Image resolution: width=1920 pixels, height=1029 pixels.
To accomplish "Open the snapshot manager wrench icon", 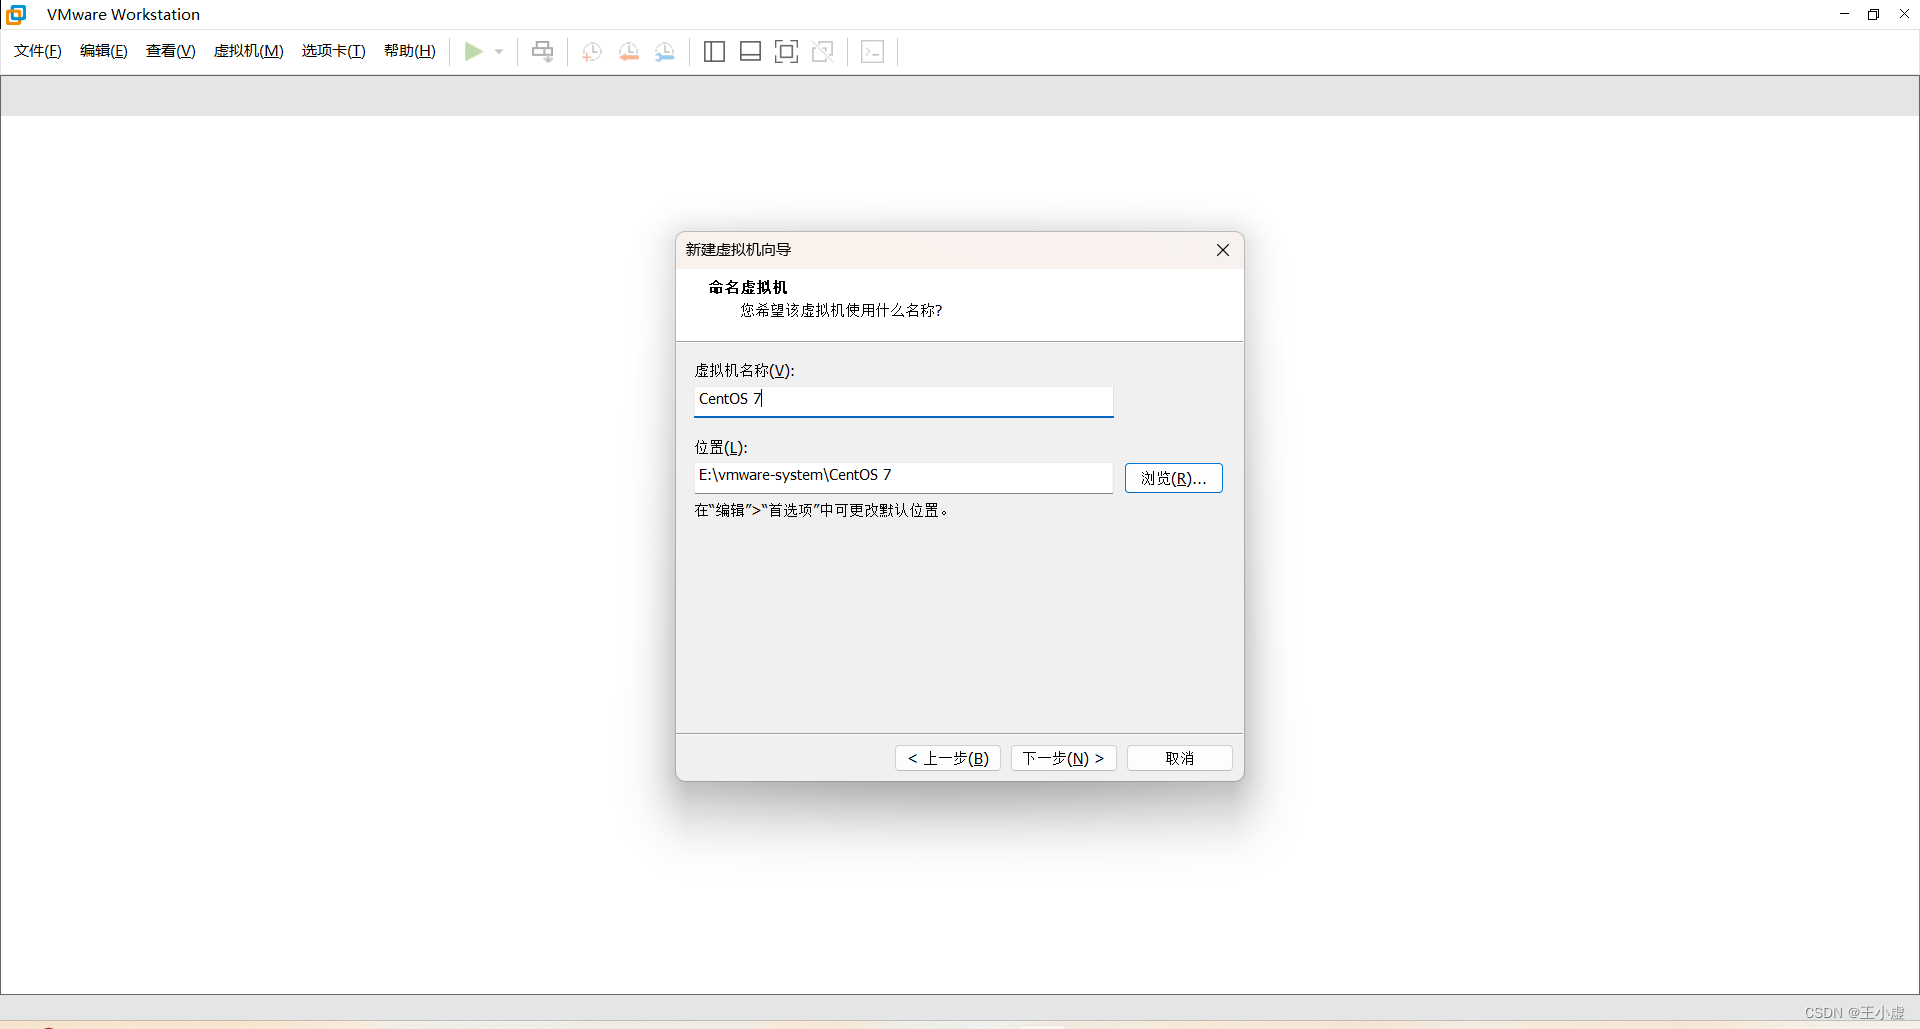I will tap(665, 52).
